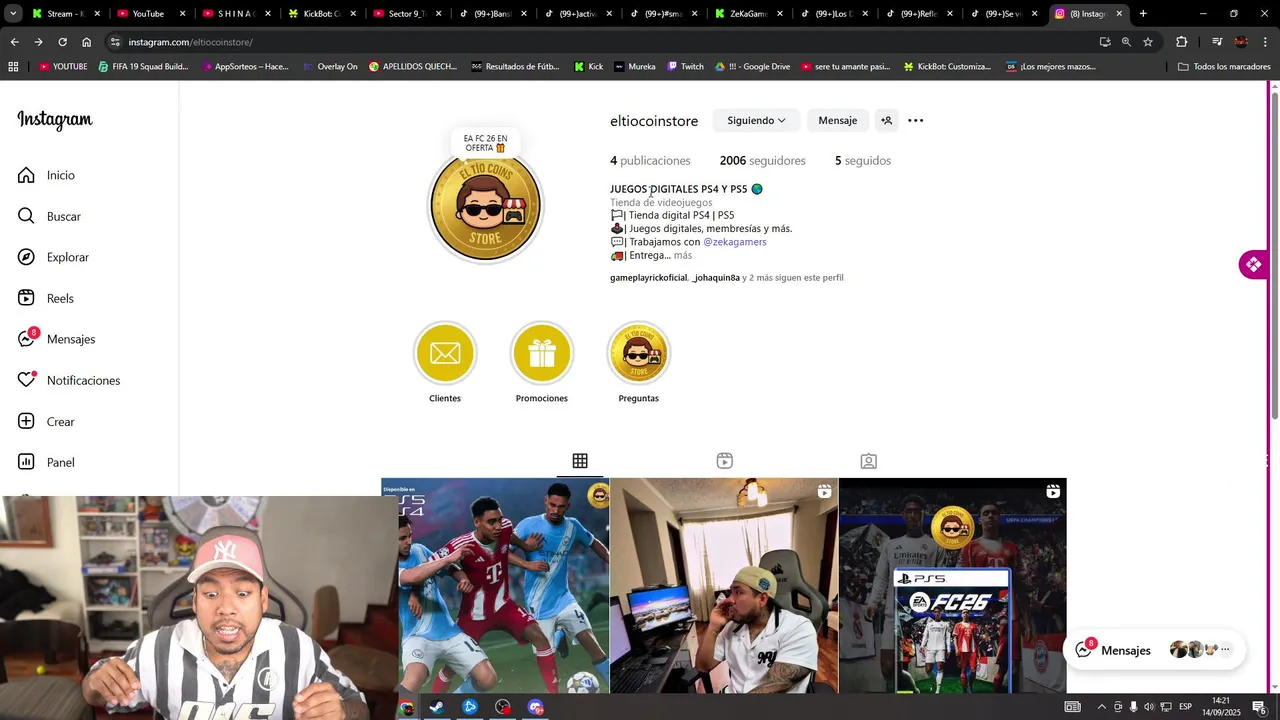Viewport: 1280px width, 720px height.
Task: Click similar accounts add-person icon
Action: click(886, 120)
